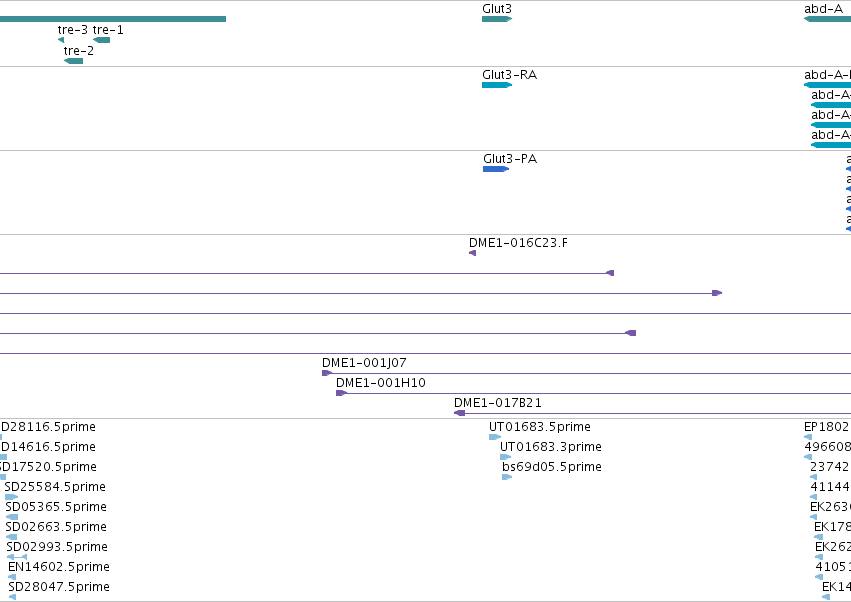Click the SD05365.5prime label
Screen dimensions: 851x602
pyautogui.click(x=56, y=507)
